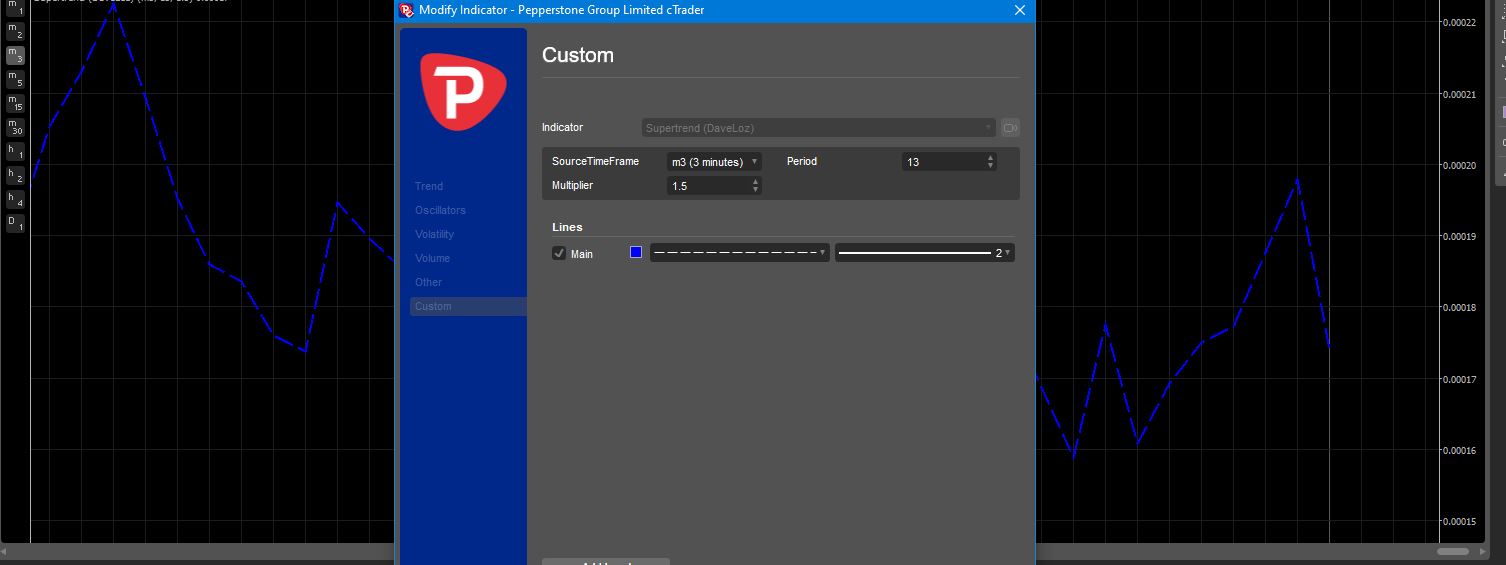This screenshot has height=565, width=1506.
Task: Select the m1 timeframe button
Action: (15, 8)
